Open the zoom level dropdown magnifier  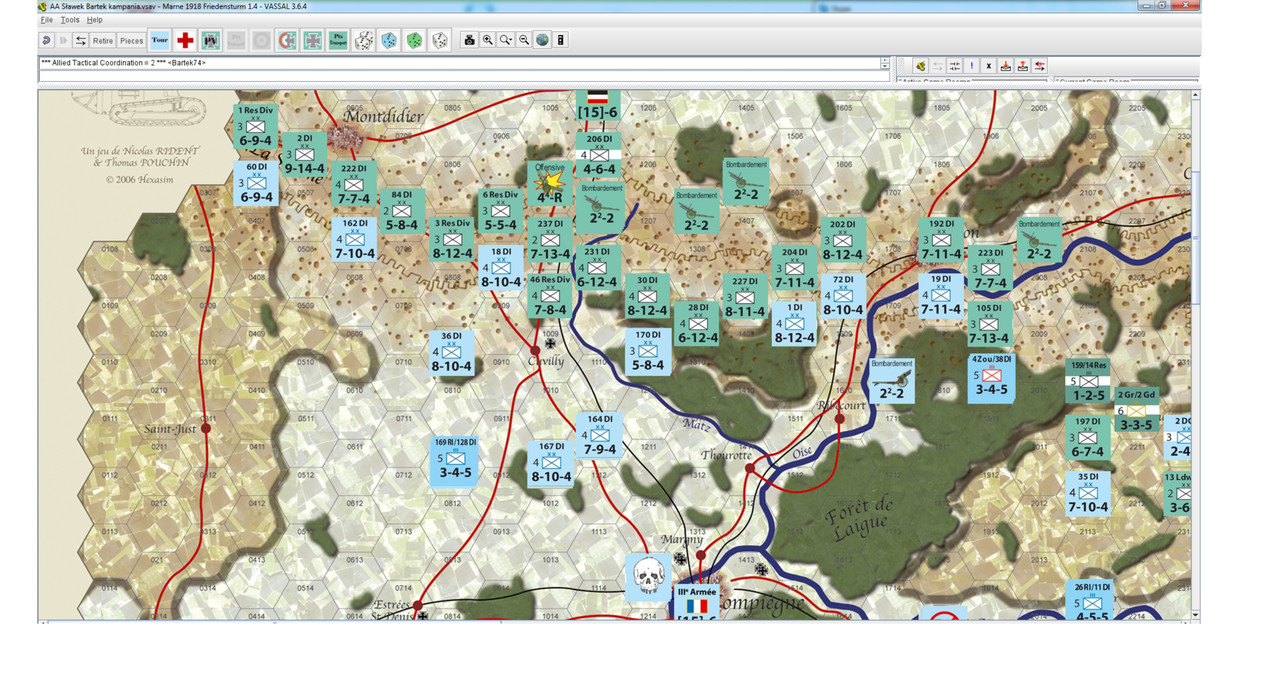pyautogui.click(x=506, y=40)
